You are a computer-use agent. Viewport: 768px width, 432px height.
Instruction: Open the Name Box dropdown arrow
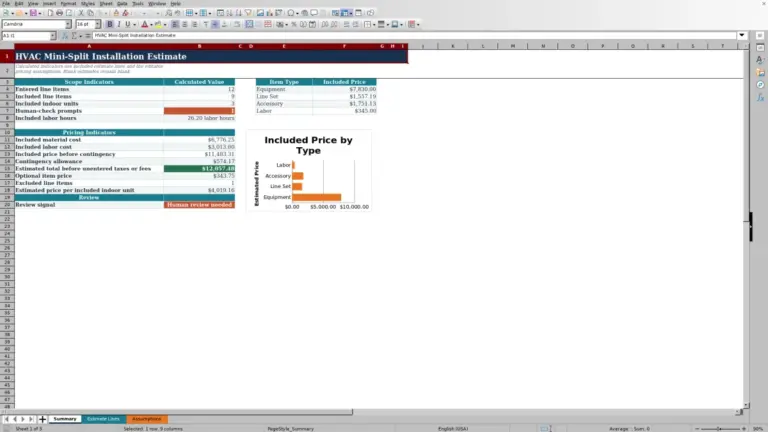click(x=53, y=35)
